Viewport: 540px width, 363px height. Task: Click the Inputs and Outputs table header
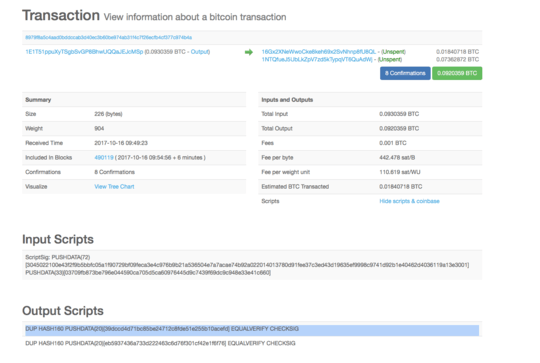click(x=370, y=100)
